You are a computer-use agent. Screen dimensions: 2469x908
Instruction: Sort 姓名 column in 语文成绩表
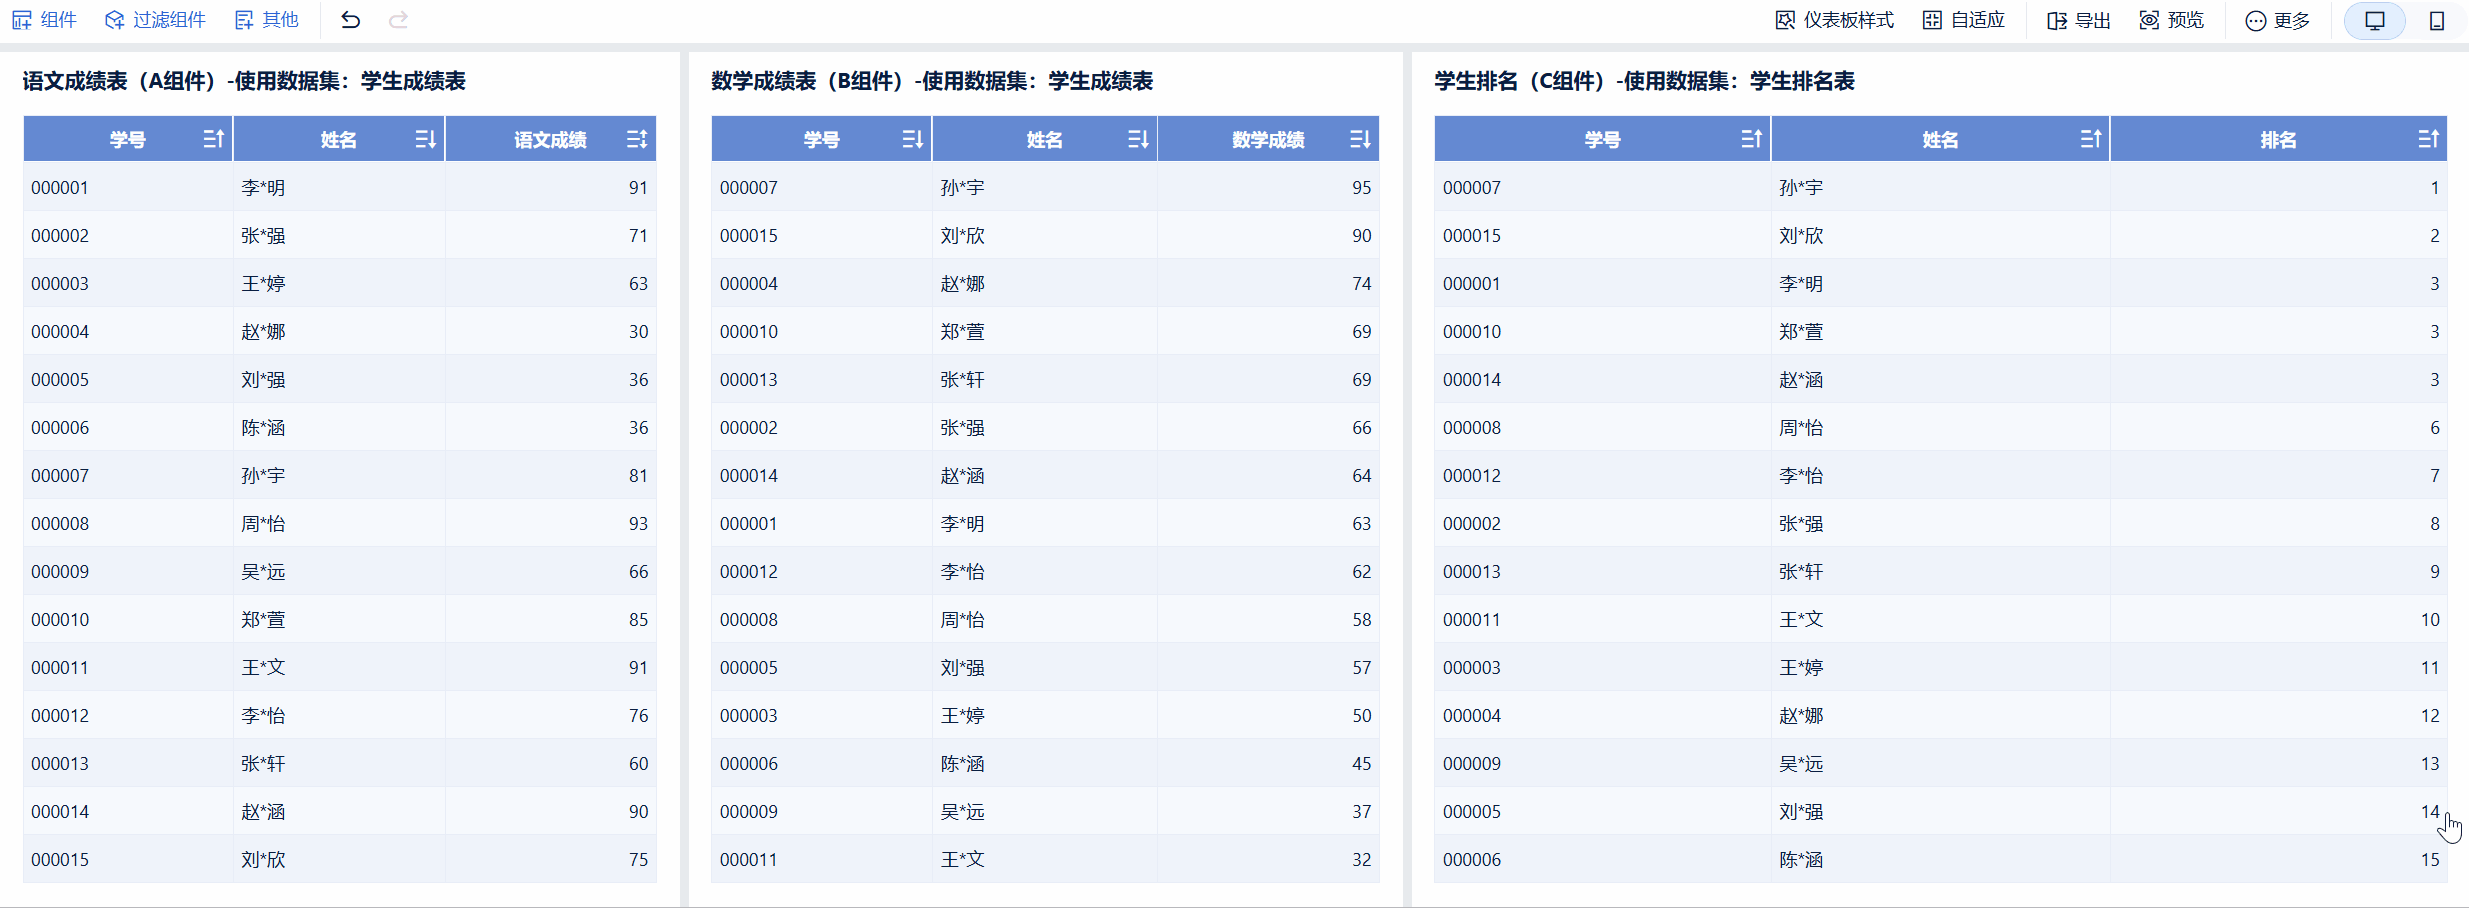[x=425, y=139]
